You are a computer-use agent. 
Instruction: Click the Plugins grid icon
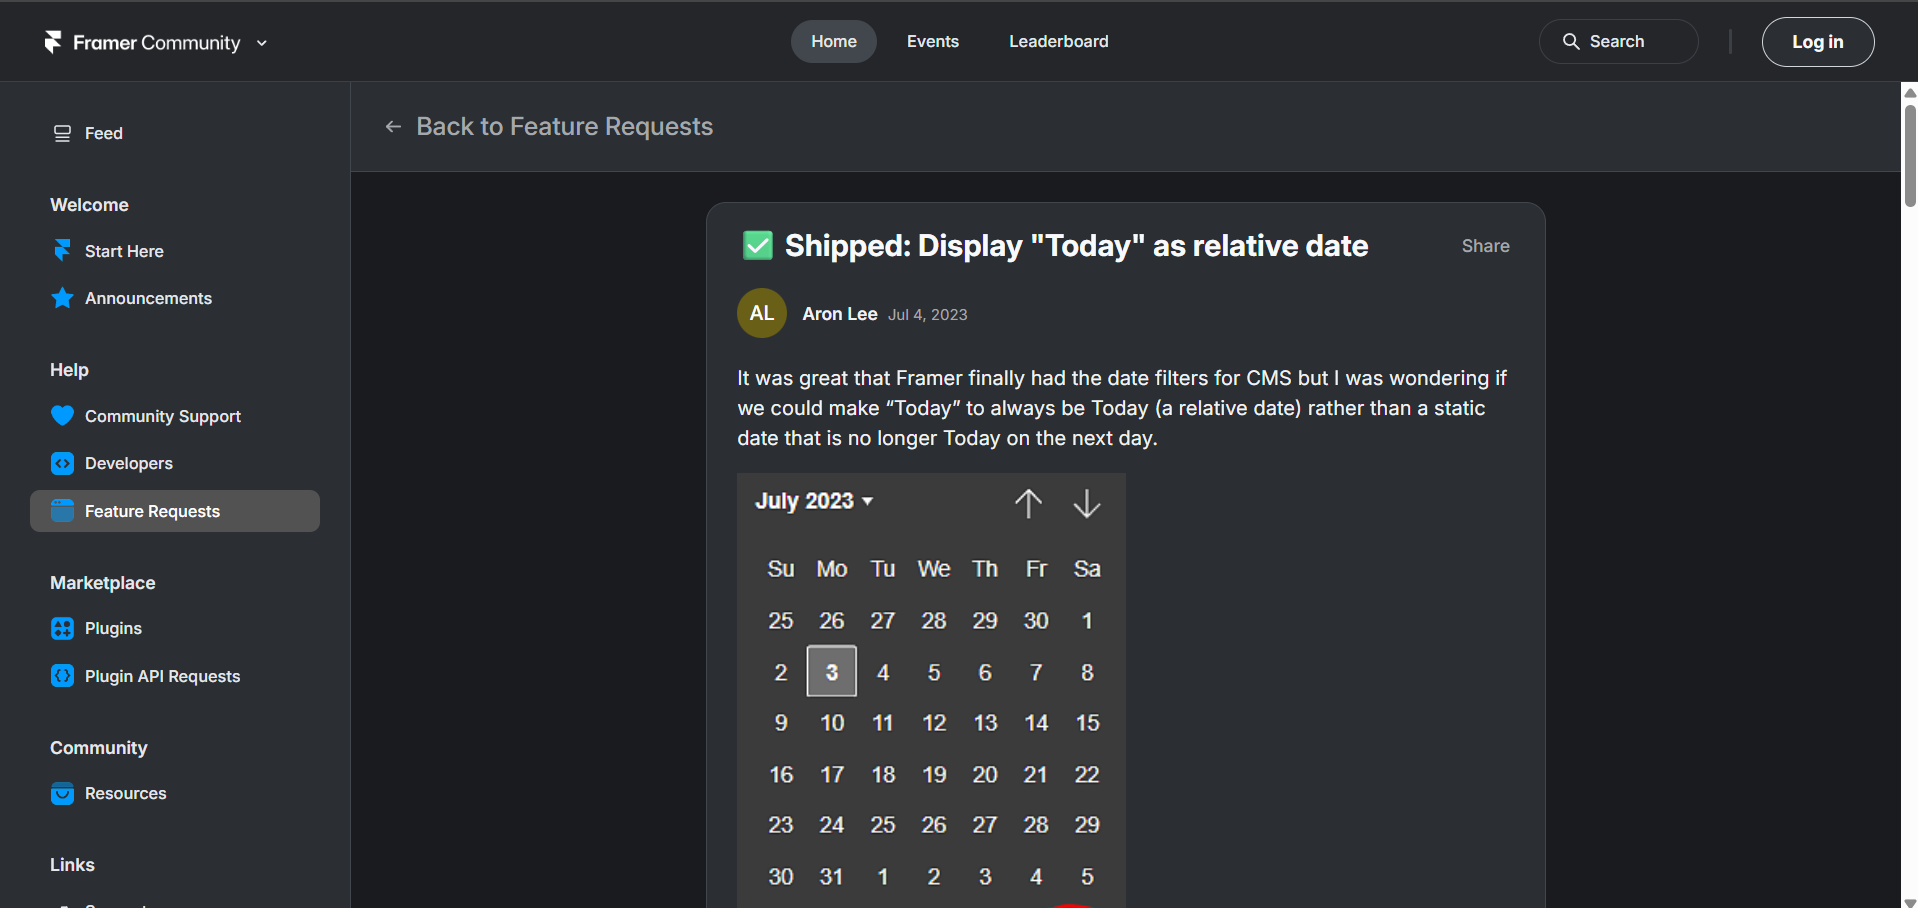[62, 628]
